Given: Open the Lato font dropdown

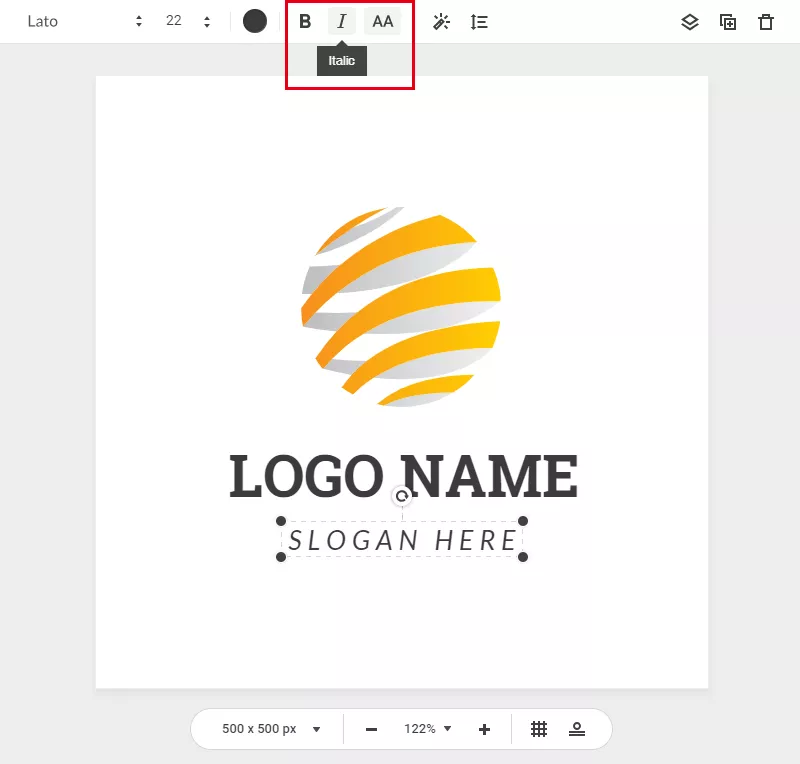Looking at the screenshot, I should (x=85, y=21).
